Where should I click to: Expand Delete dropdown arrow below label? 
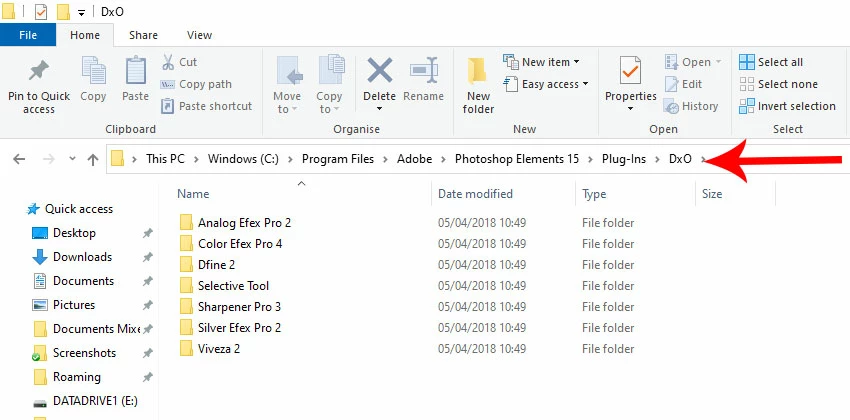[x=379, y=109]
